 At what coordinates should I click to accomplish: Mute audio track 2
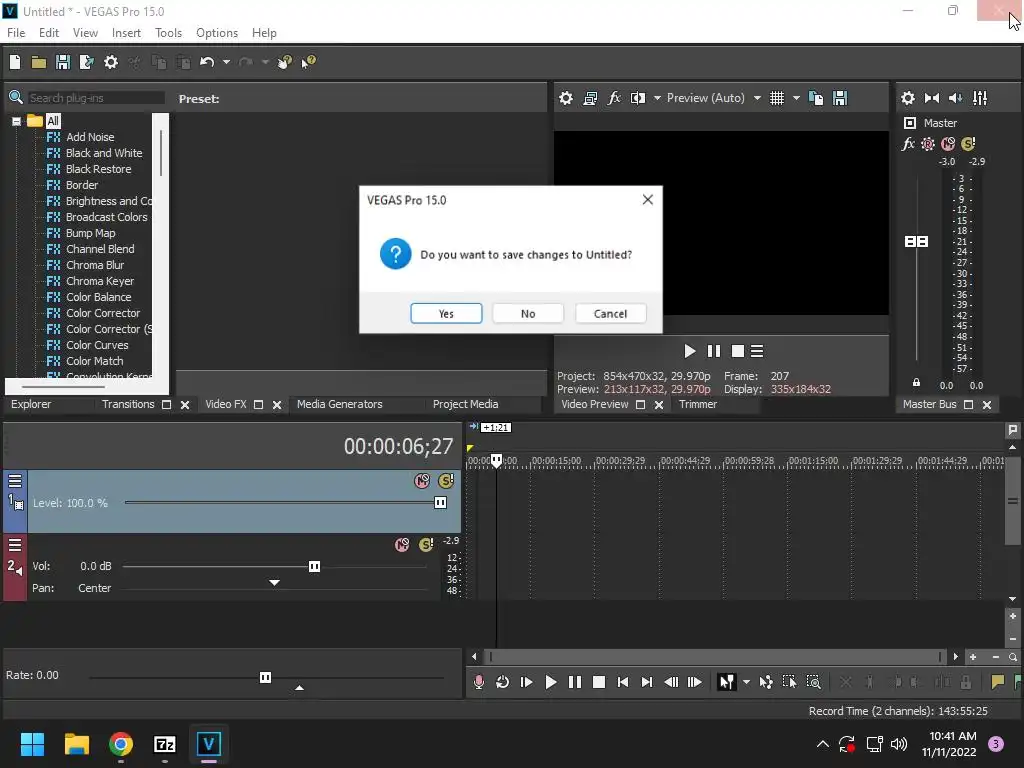point(402,545)
